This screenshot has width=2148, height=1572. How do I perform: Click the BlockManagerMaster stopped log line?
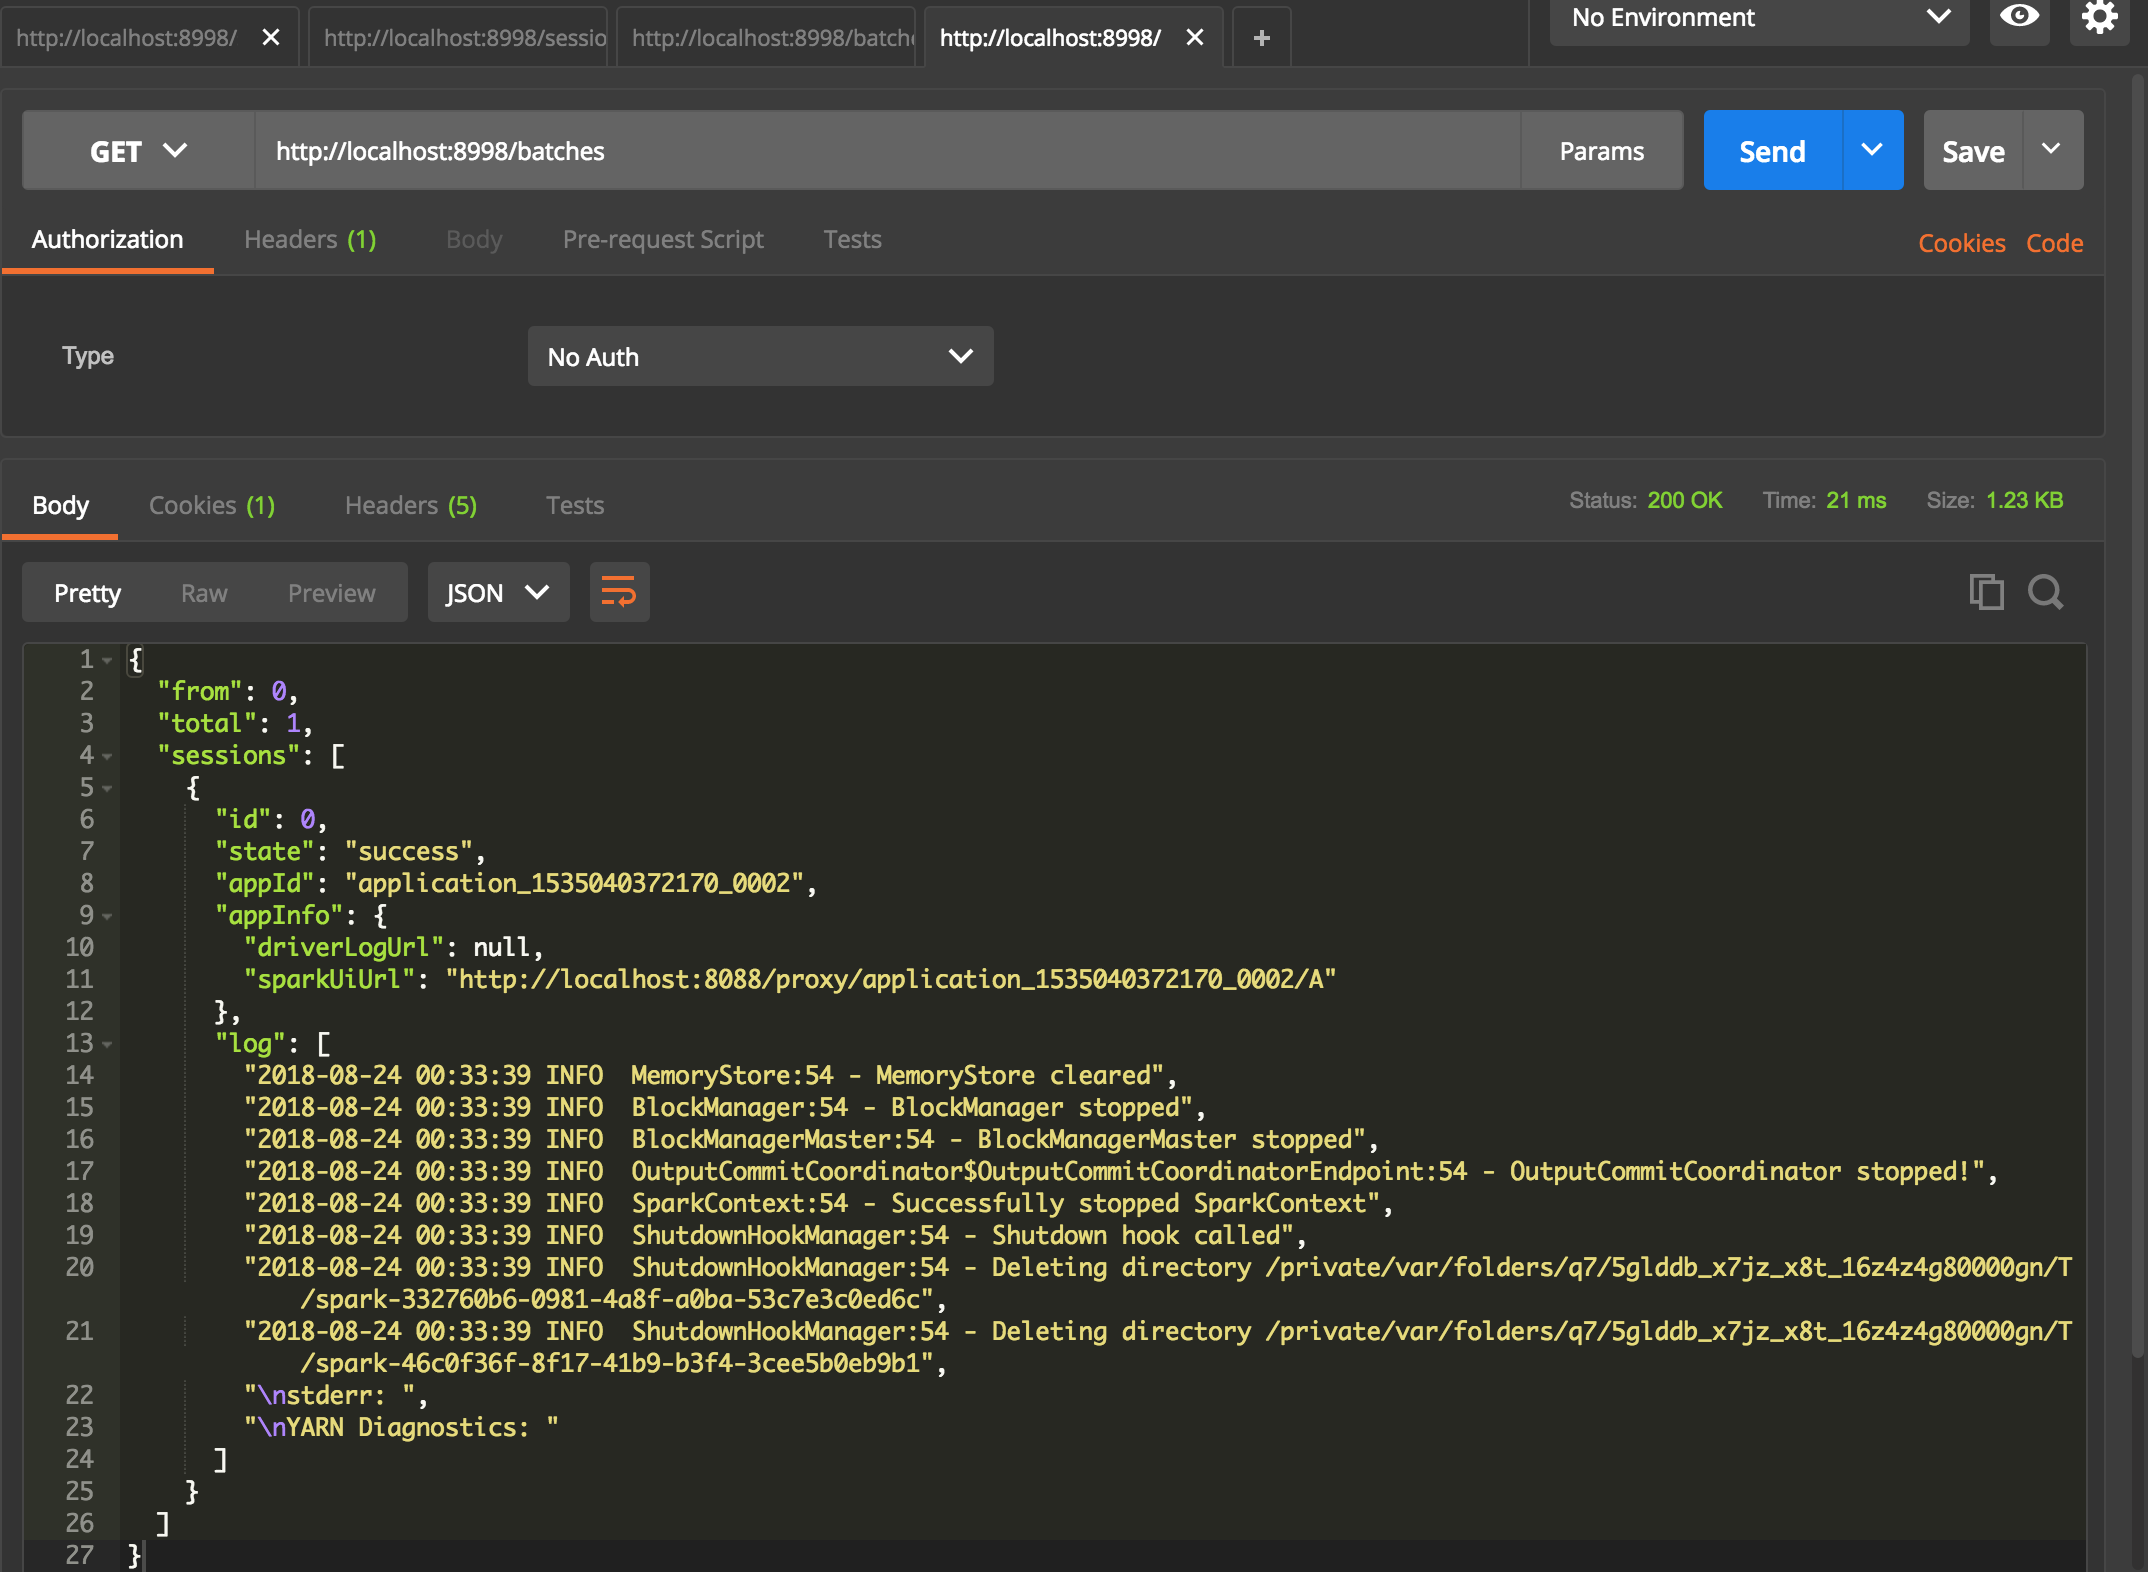(812, 1140)
